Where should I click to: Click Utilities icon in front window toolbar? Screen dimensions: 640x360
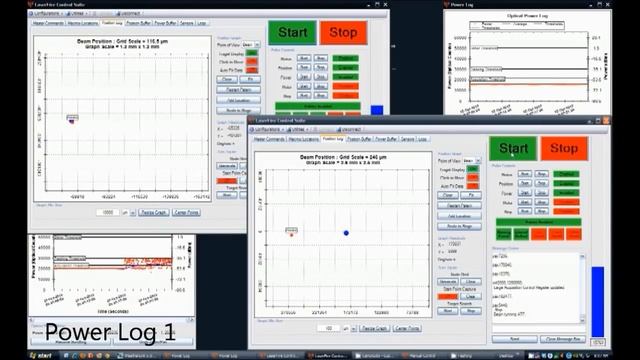(x=289, y=129)
